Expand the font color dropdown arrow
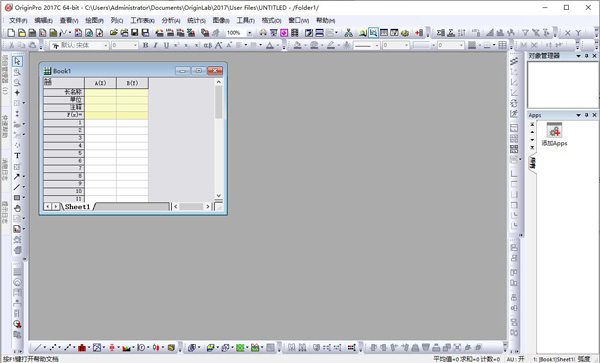The width and height of the screenshot is (600, 363). 278,46
